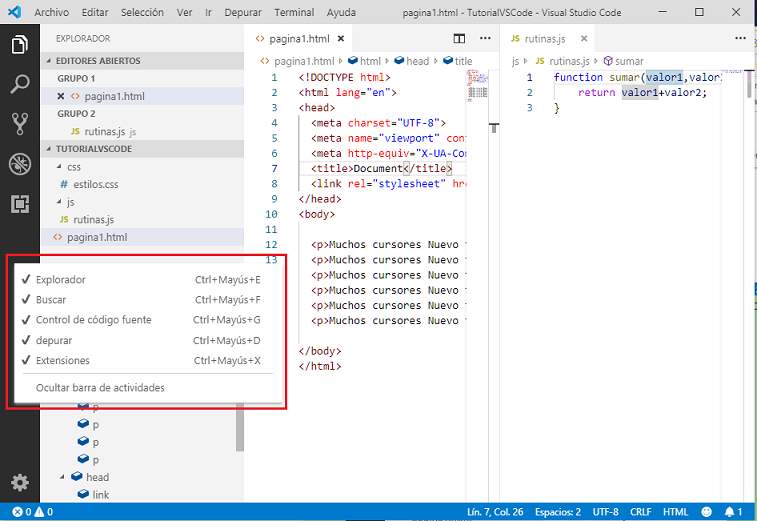Click the feedback smiley icon
This screenshot has height=521, width=757.
pos(706,512)
